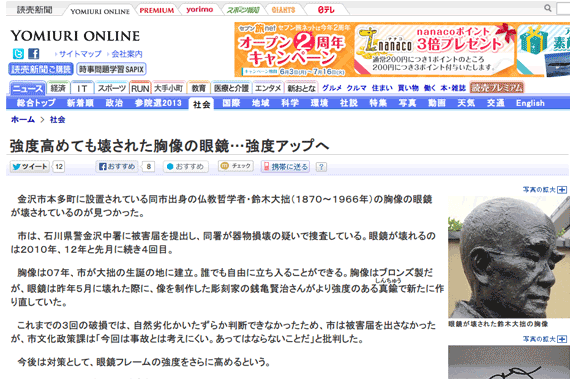The width and height of the screenshot is (570, 379).
Task: Click the plus icon beside lower 写真の拡大
Action: [562, 339]
